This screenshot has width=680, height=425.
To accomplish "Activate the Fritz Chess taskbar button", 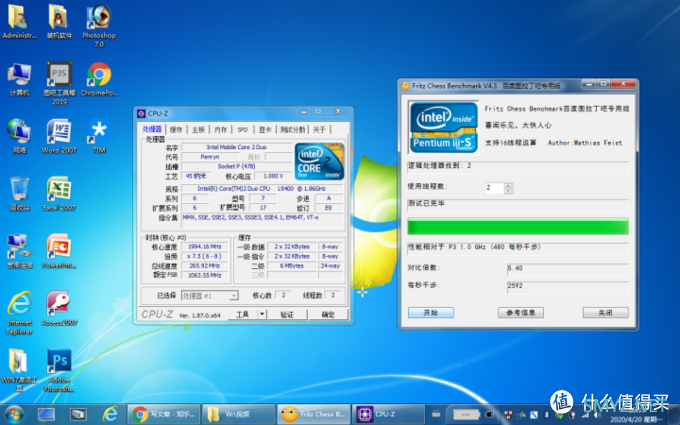I will tap(314, 415).
